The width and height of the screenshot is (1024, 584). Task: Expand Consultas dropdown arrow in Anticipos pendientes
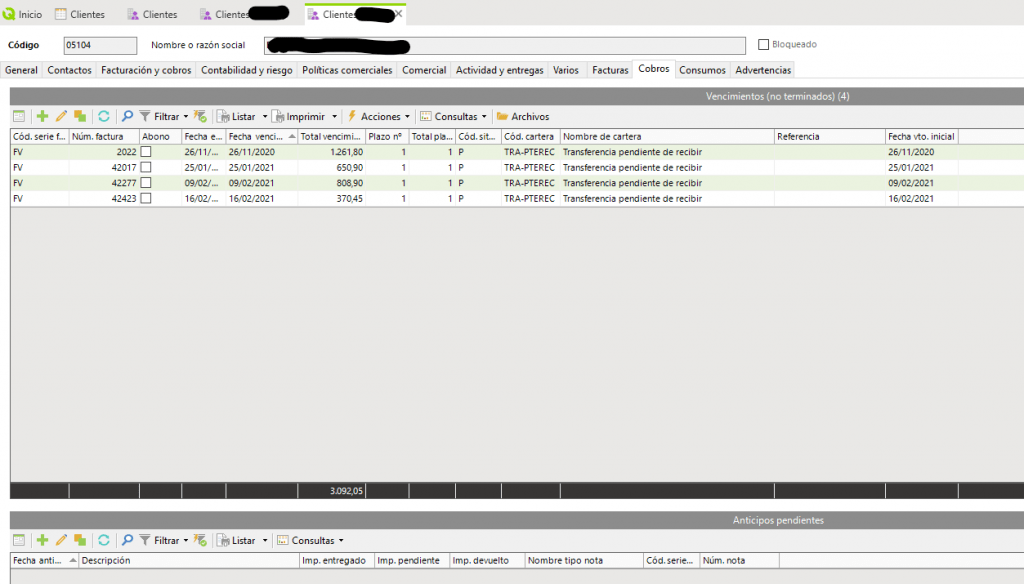point(341,541)
